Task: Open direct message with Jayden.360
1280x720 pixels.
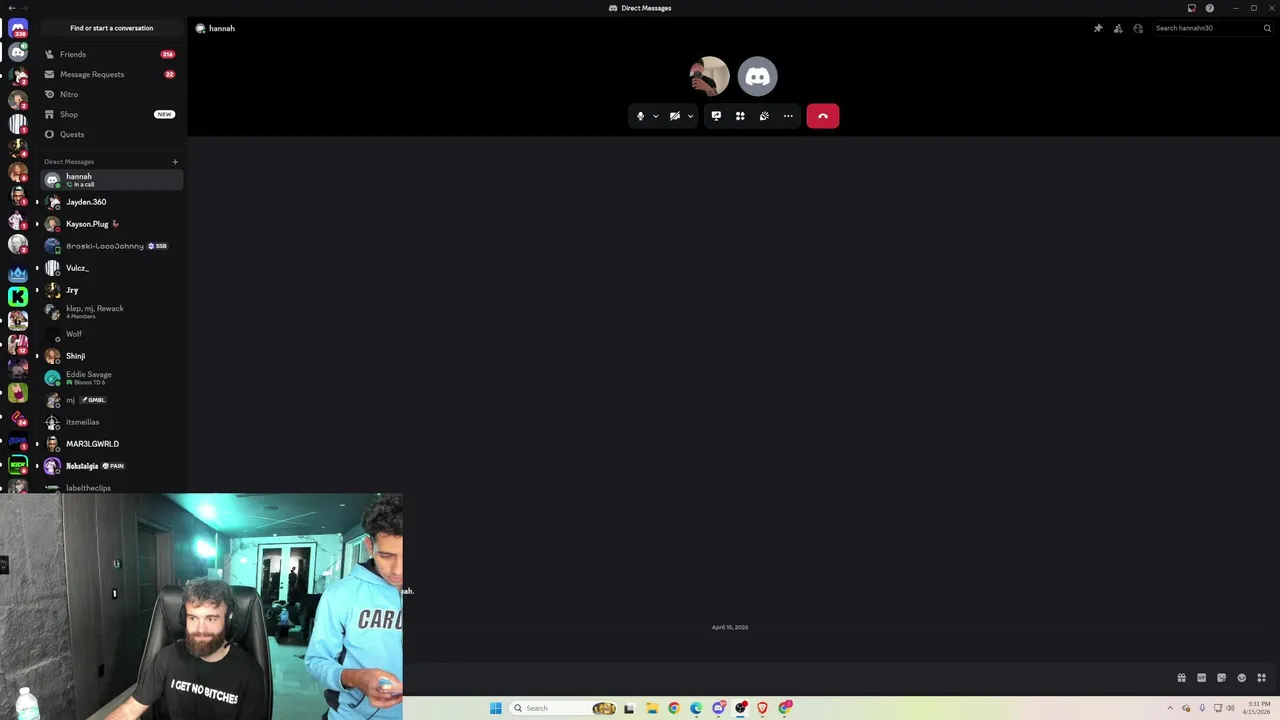Action: (112, 202)
